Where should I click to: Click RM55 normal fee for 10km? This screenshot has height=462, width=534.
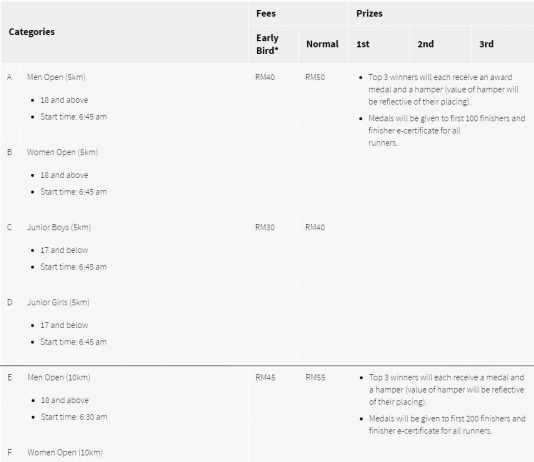tap(315, 378)
